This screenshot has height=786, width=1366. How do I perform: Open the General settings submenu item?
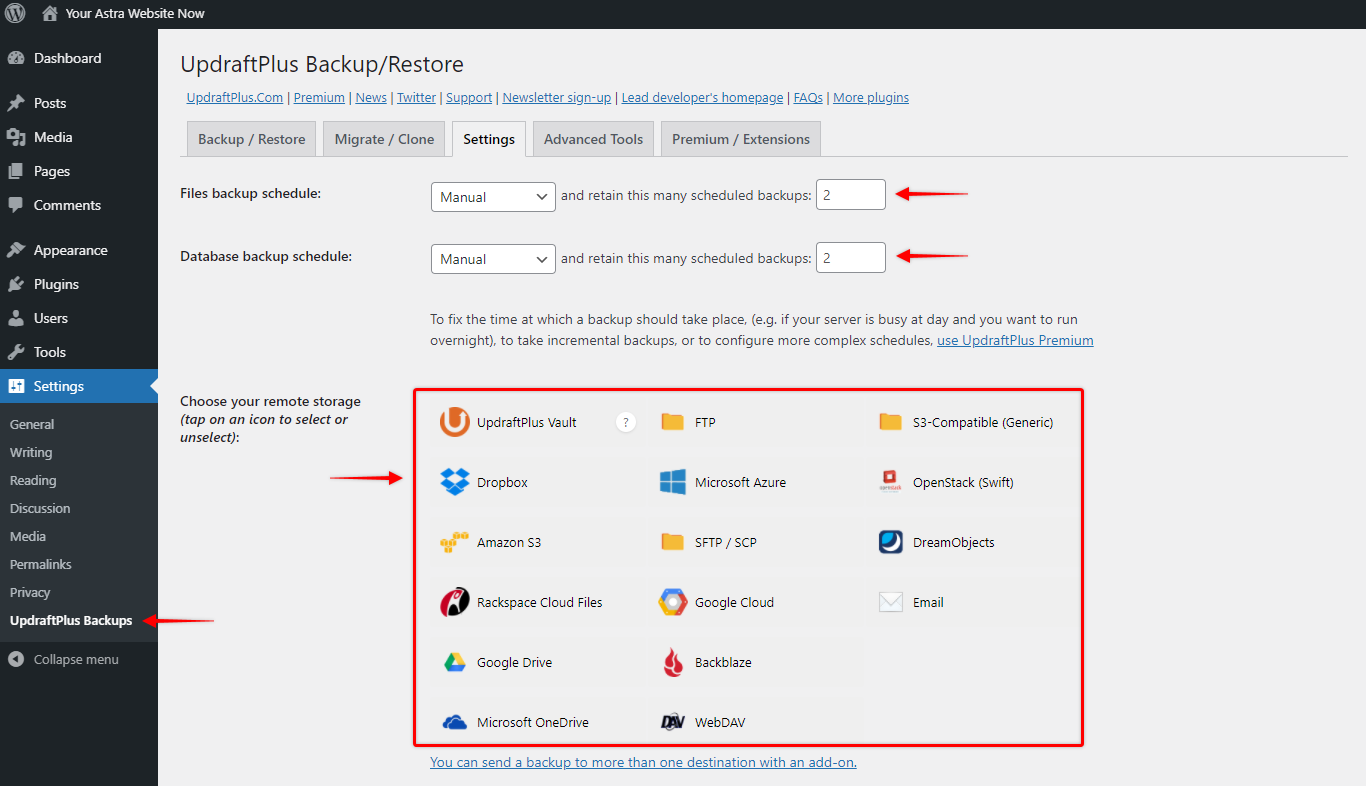(32, 424)
